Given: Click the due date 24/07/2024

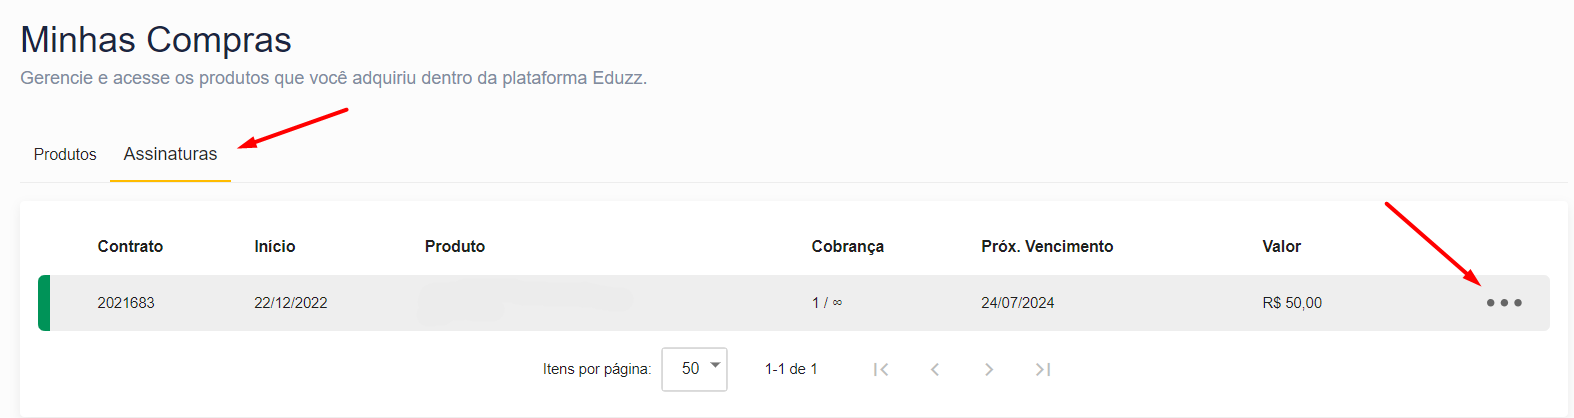Looking at the screenshot, I should [1017, 303].
